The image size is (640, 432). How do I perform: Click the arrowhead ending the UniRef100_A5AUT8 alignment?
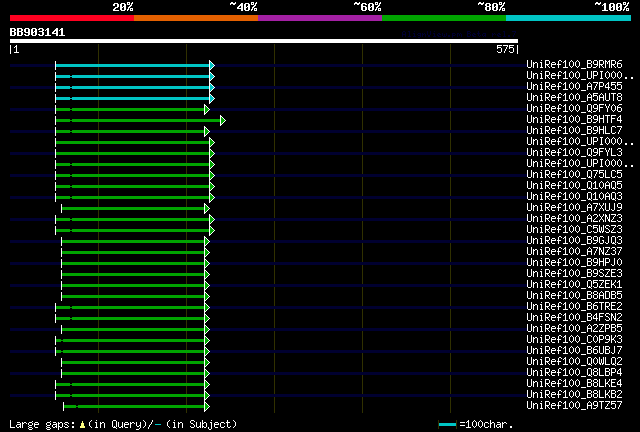pos(212,98)
